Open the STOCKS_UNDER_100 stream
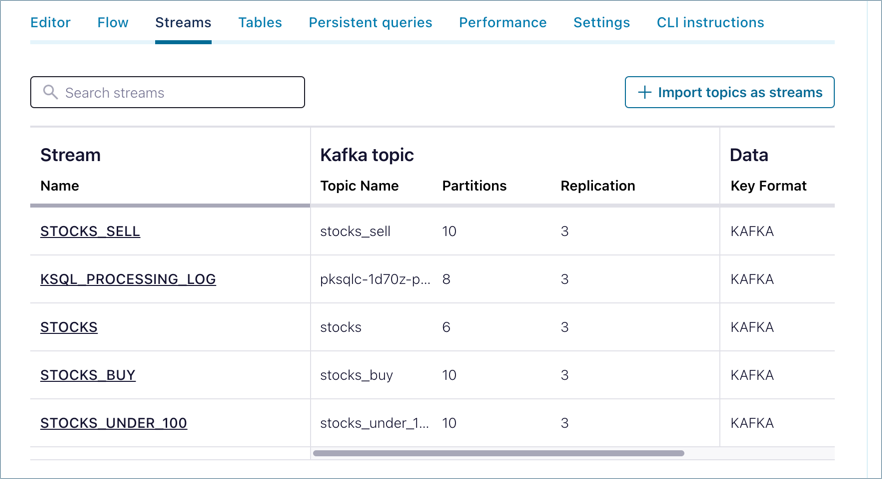Image resolution: width=882 pixels, height=479 pixels. [113, 423]
